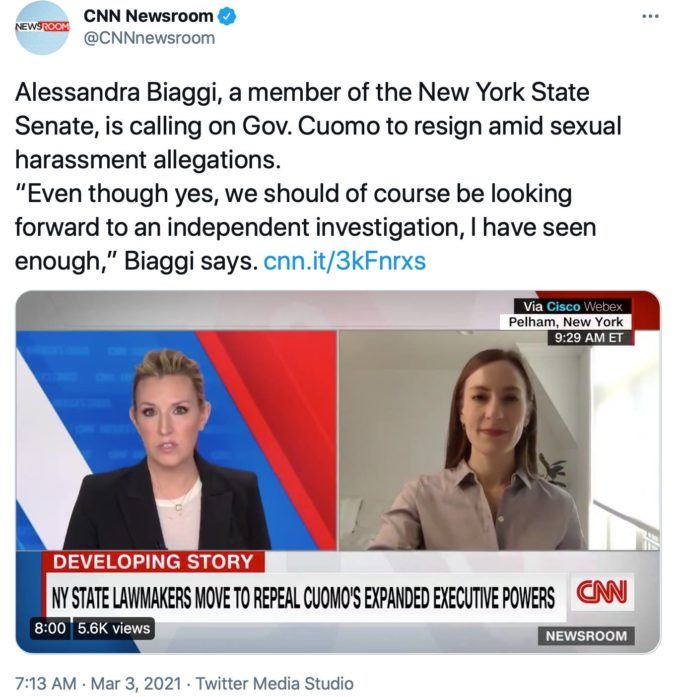Click the red CNN logo in video
Image resolution: width=680 pixels, height=697 pixels.
(x=602, y=592)
